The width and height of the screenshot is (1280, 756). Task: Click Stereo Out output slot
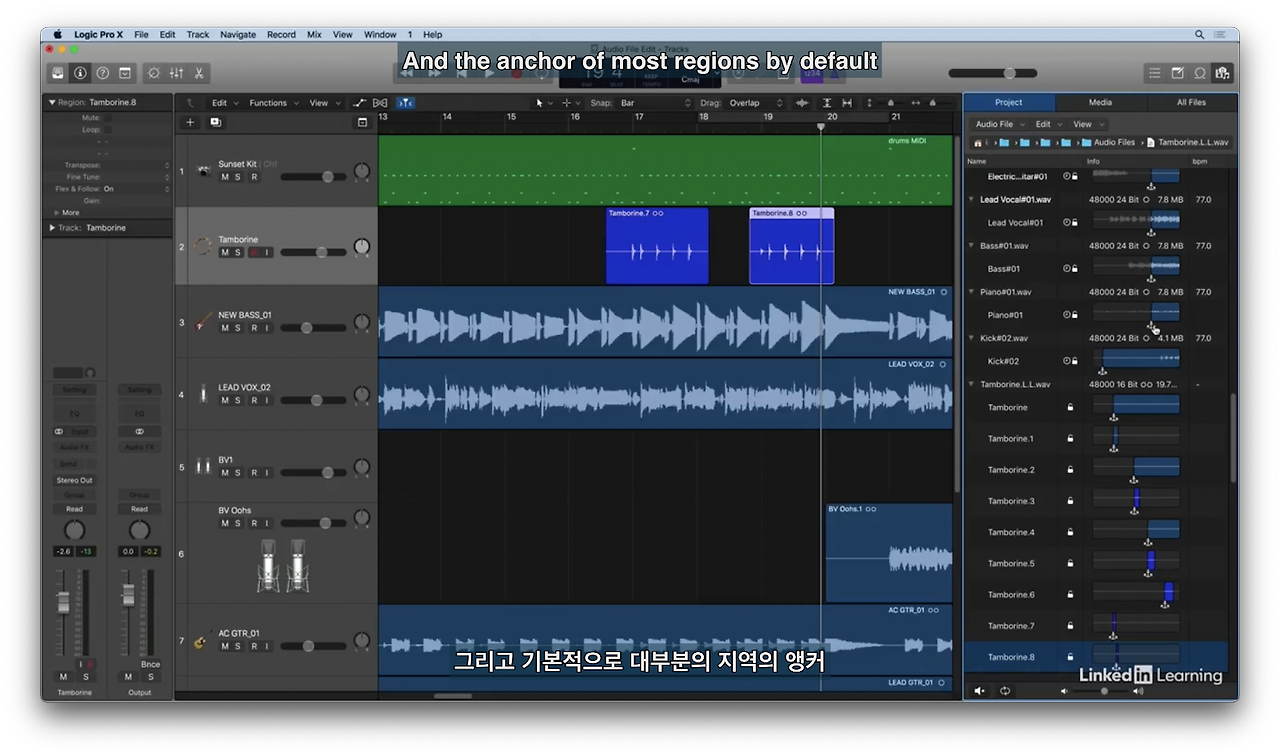pos(74,480)
